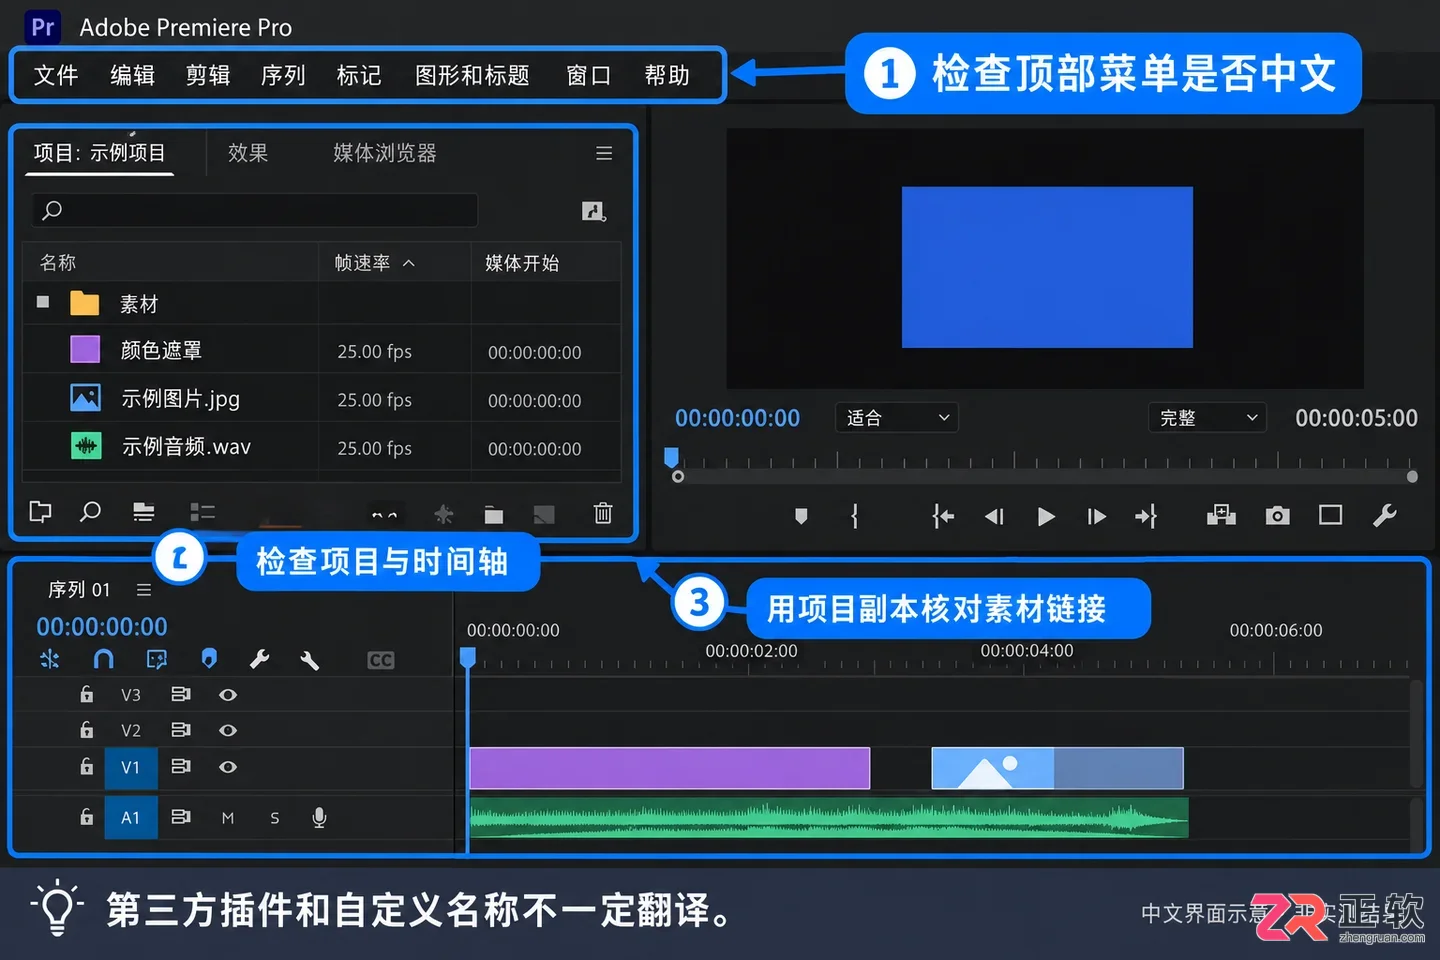Switch to the 效果 tab
Image resolution: width=1440 pixels, height=960 pixels.
[x=248, y=153]
